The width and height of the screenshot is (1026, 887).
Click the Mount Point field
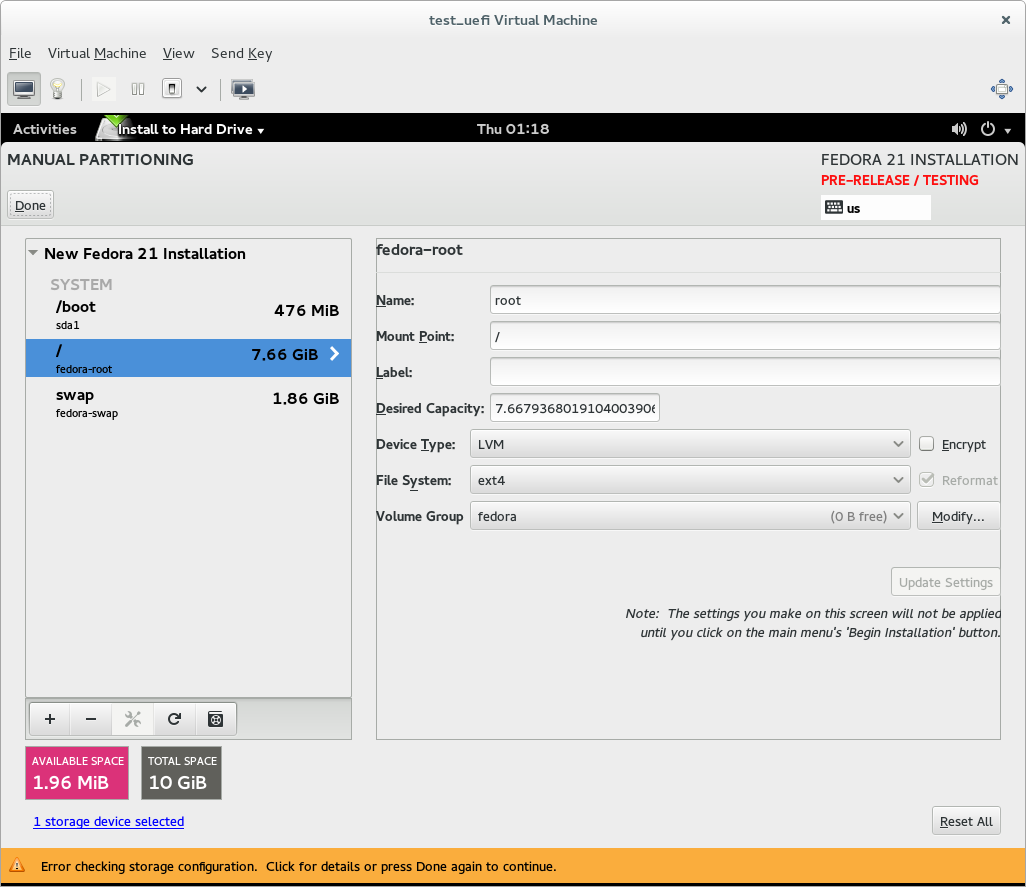tap(745, 336)
